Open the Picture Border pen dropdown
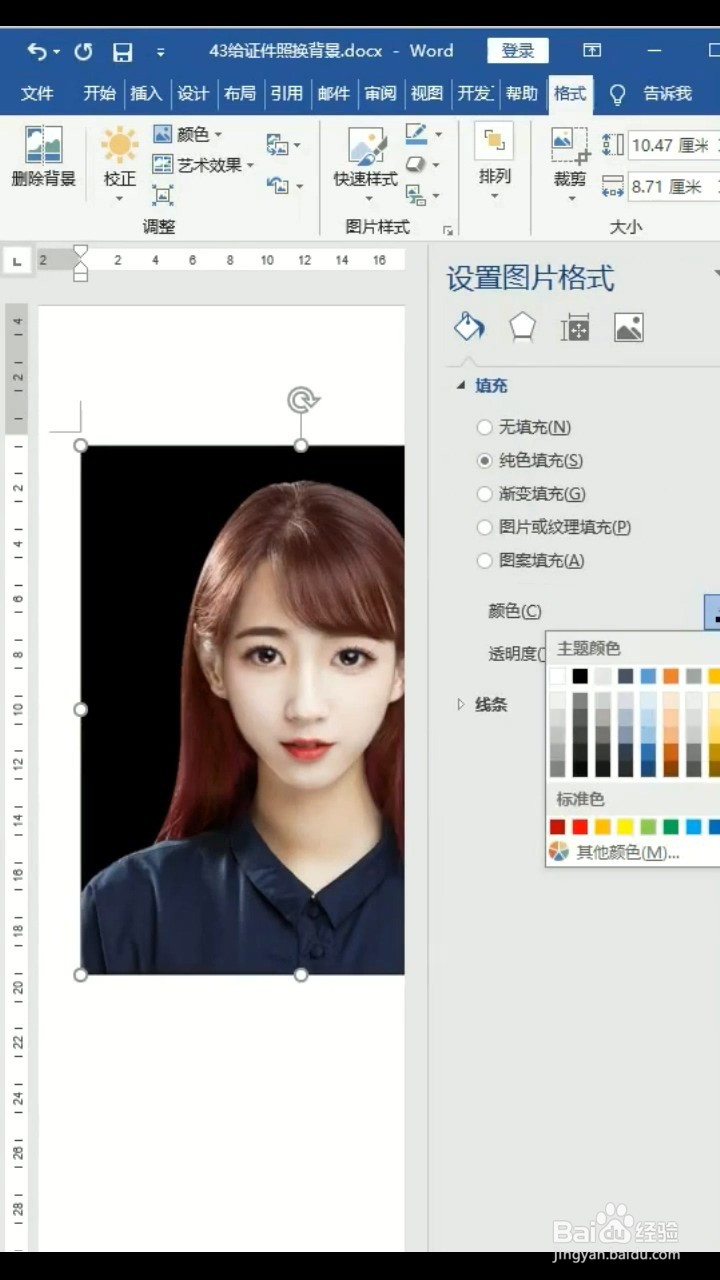This screenshot has width=720, height=1280. (x=424, y=133)
